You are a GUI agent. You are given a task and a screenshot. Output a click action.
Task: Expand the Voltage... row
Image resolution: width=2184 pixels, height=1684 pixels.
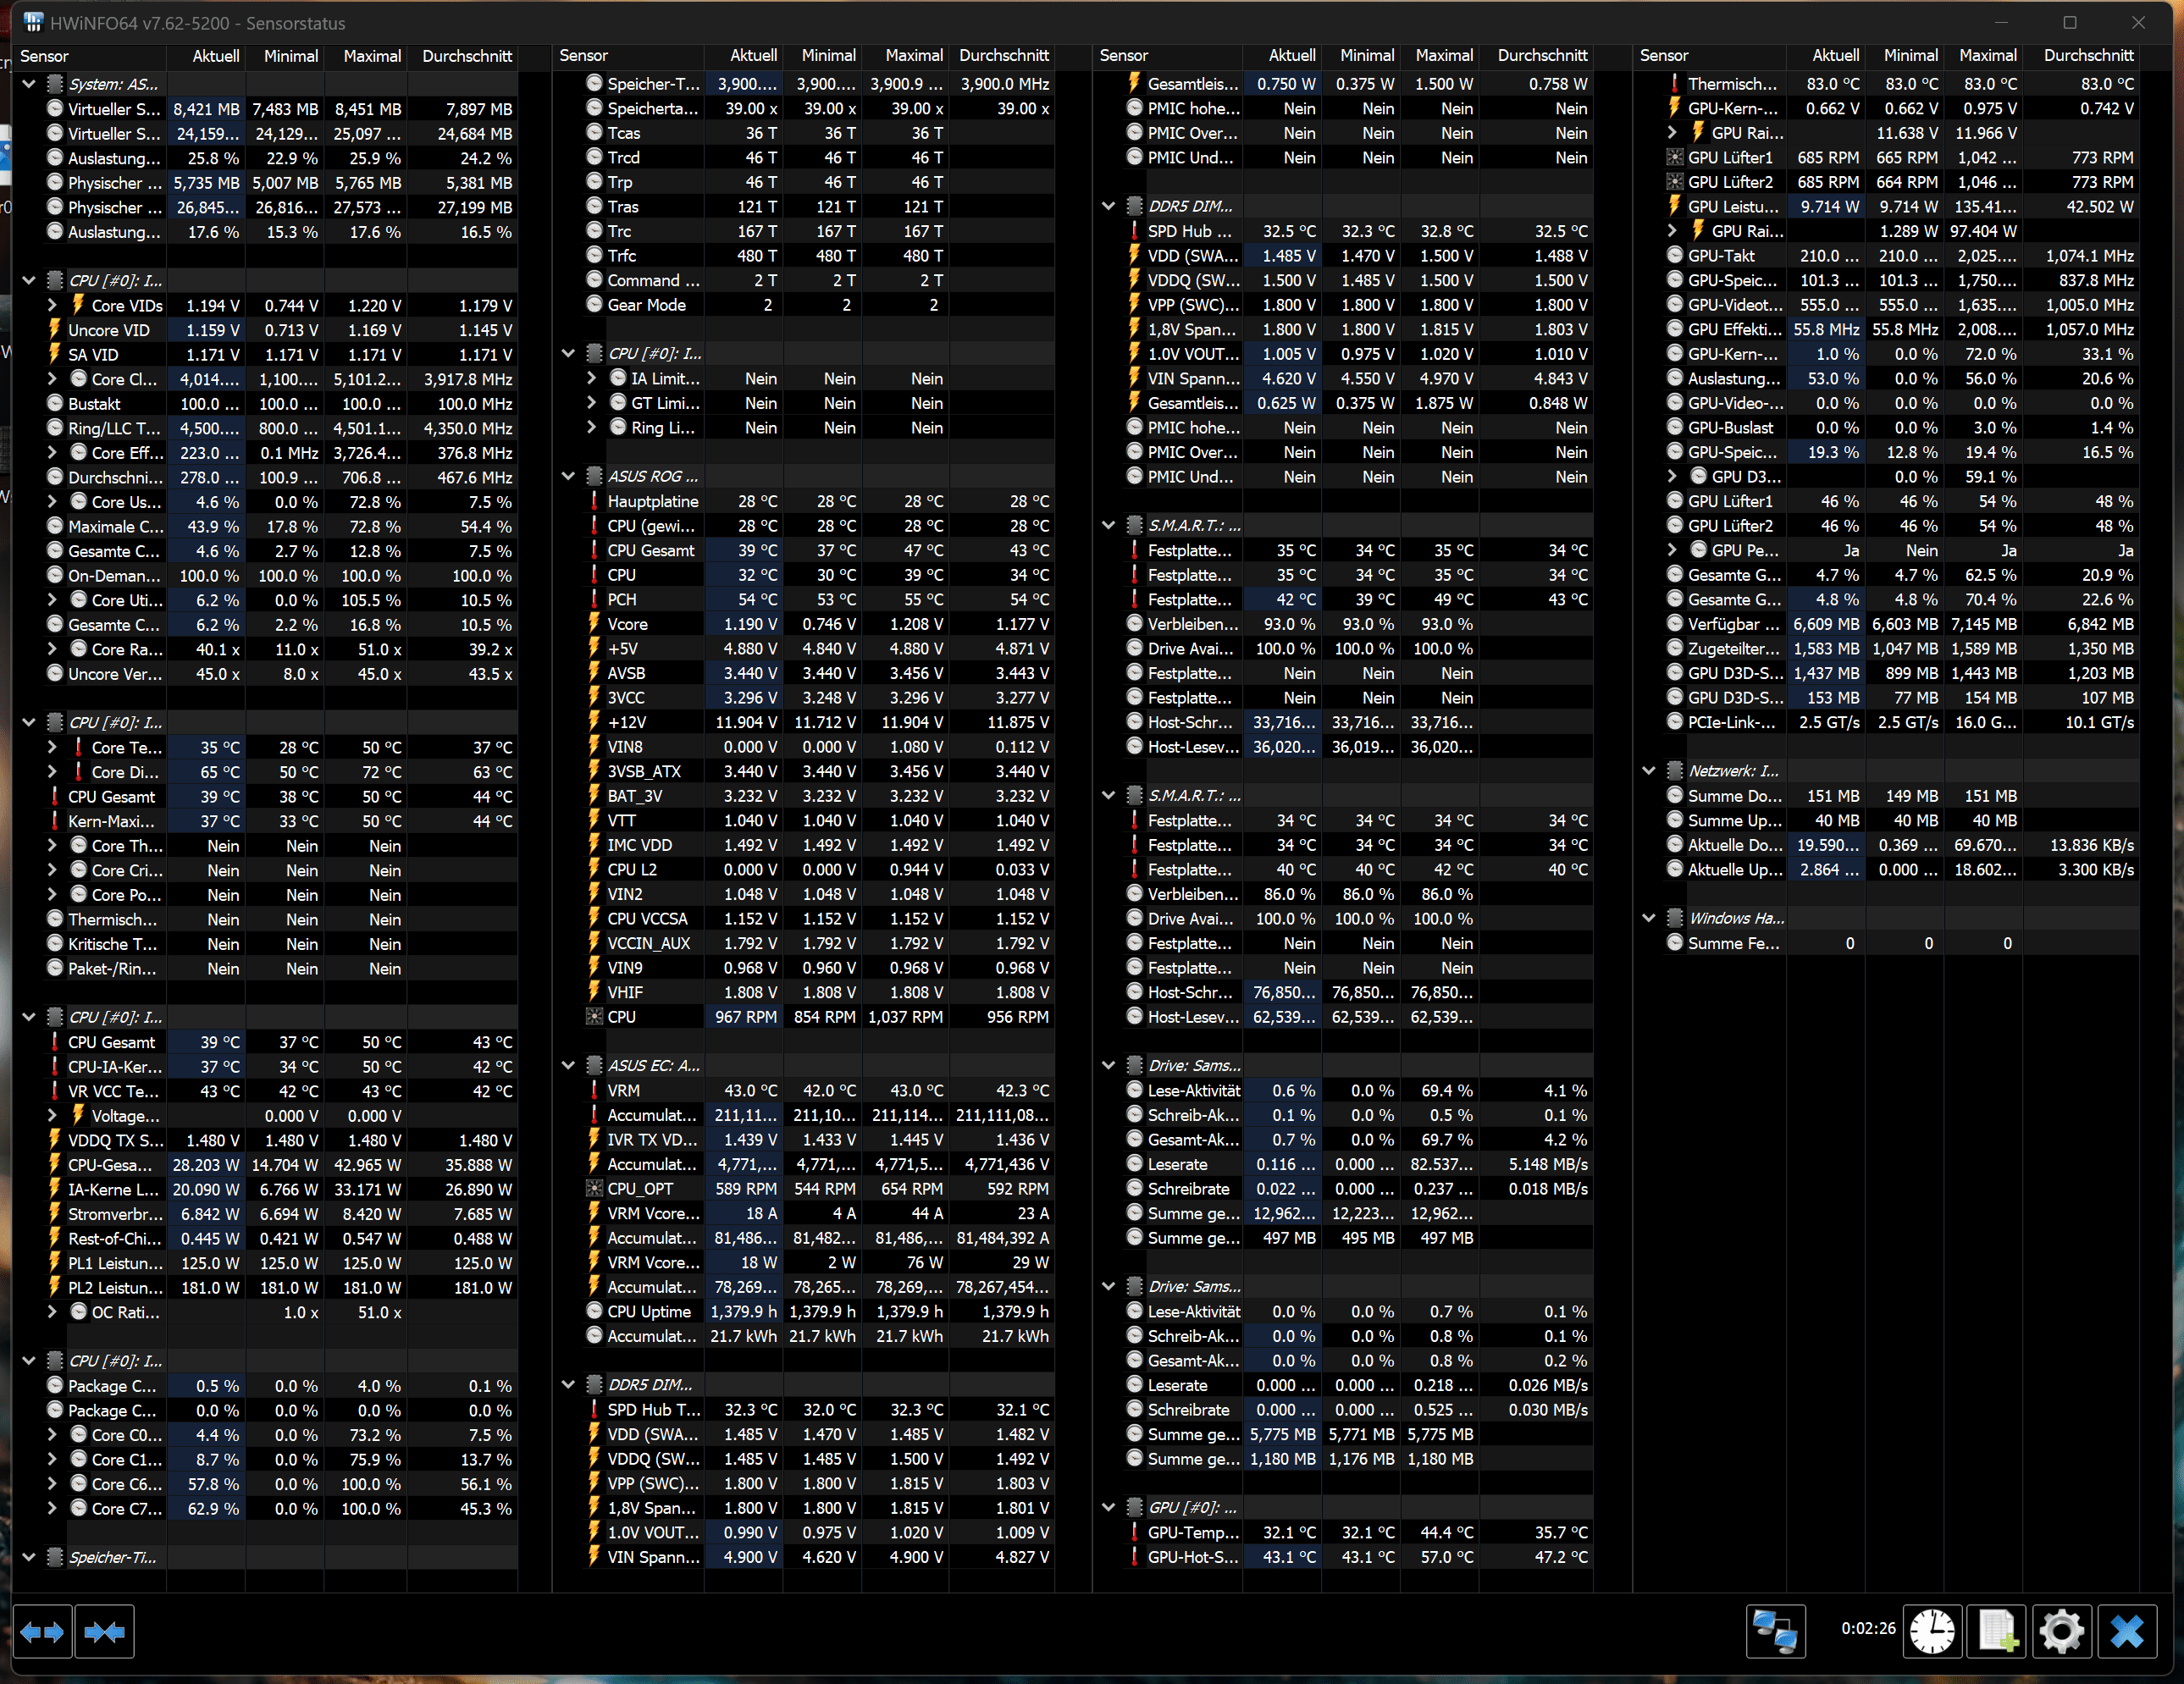[x=52, y=1115]
